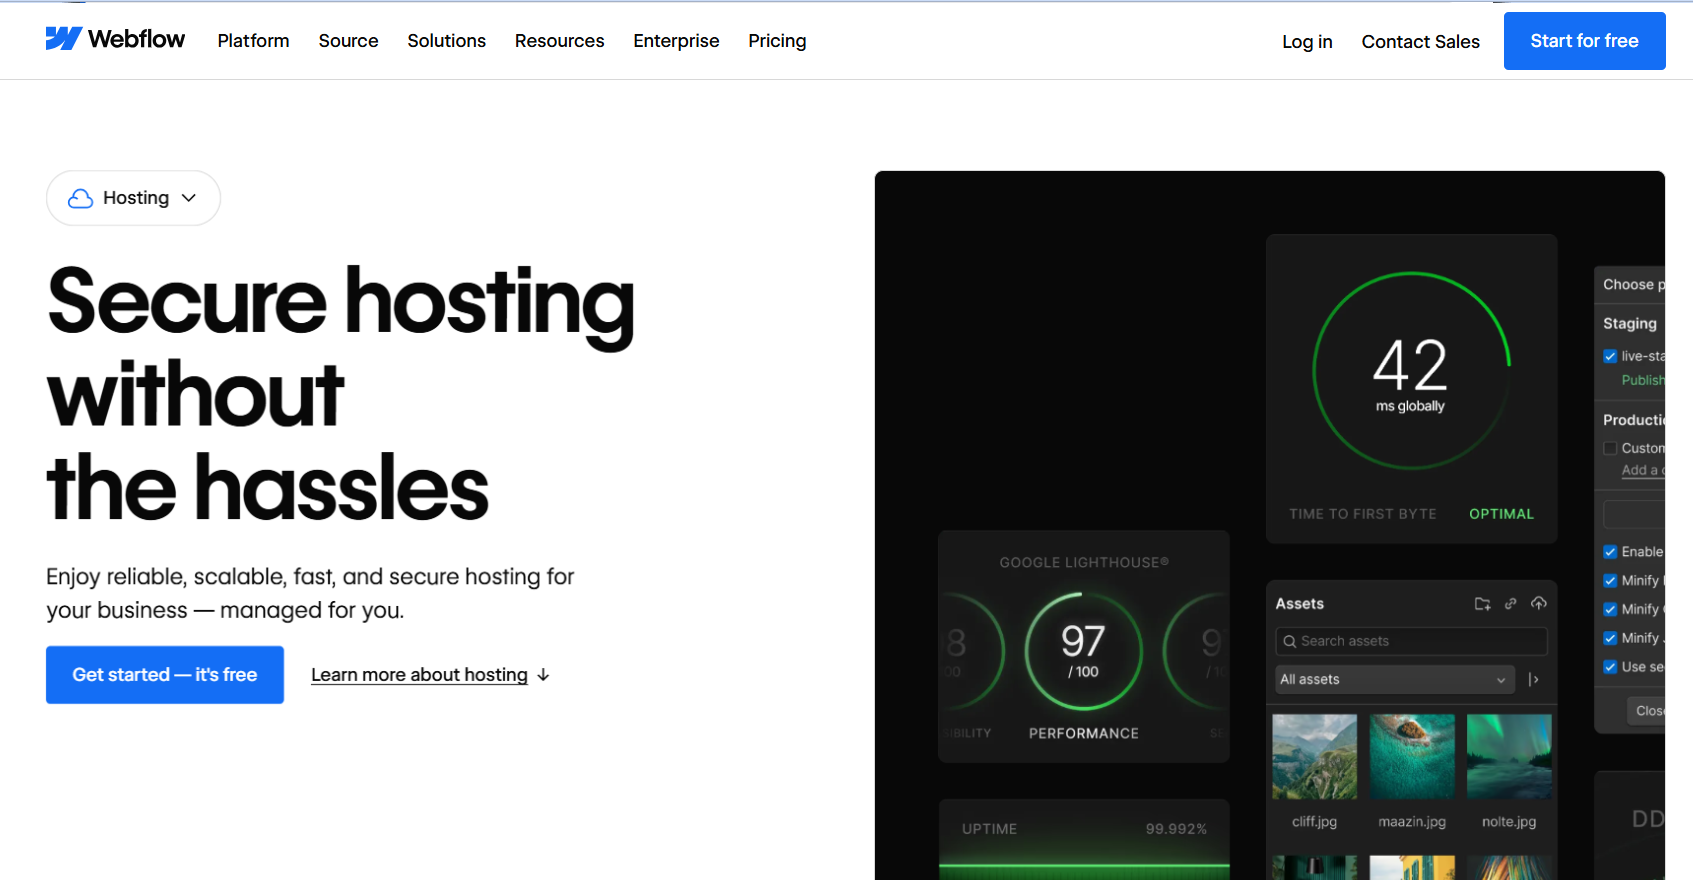Toggle the Use se checkbox
This screenshot has width=1693, height=880.
[x=1610, y=667]
